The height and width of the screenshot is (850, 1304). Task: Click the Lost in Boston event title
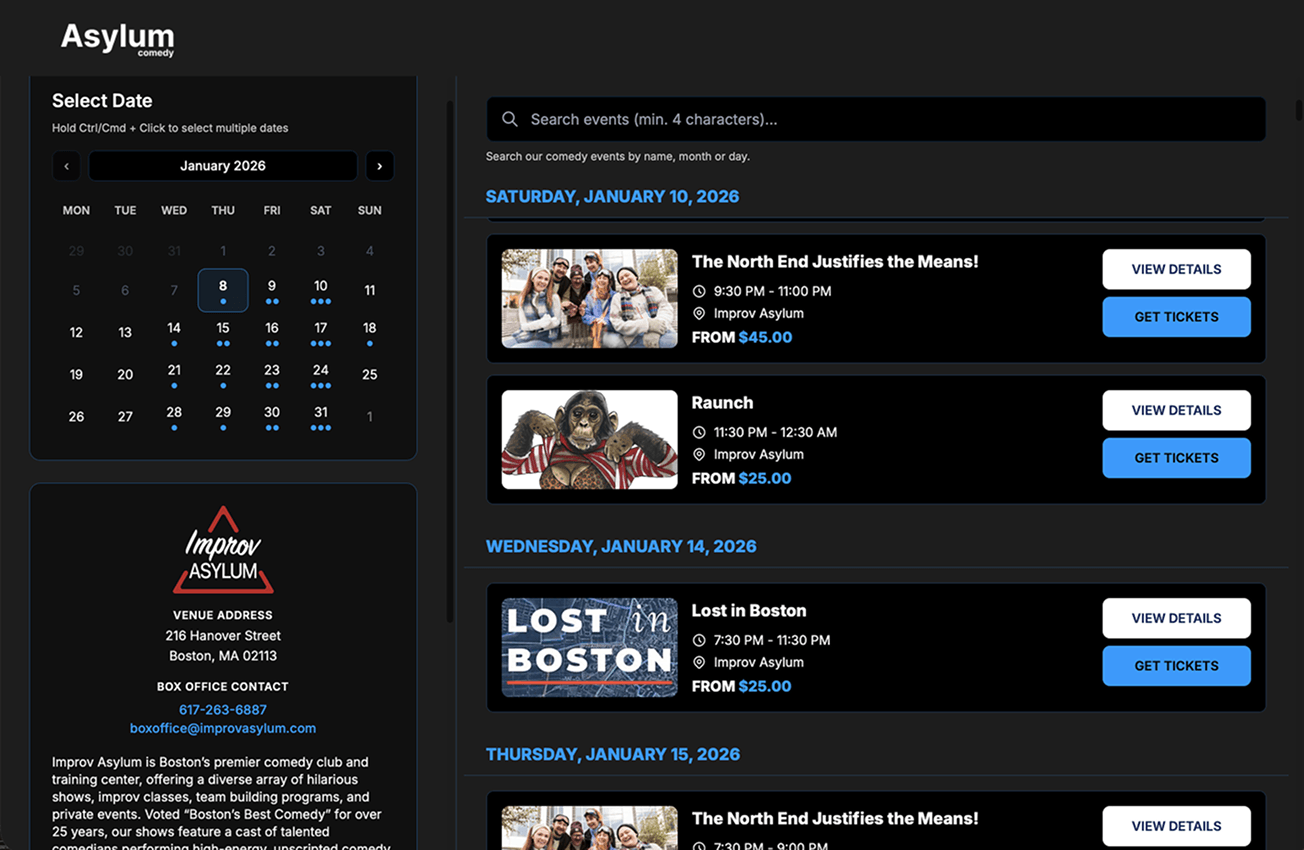click(749, 611)
